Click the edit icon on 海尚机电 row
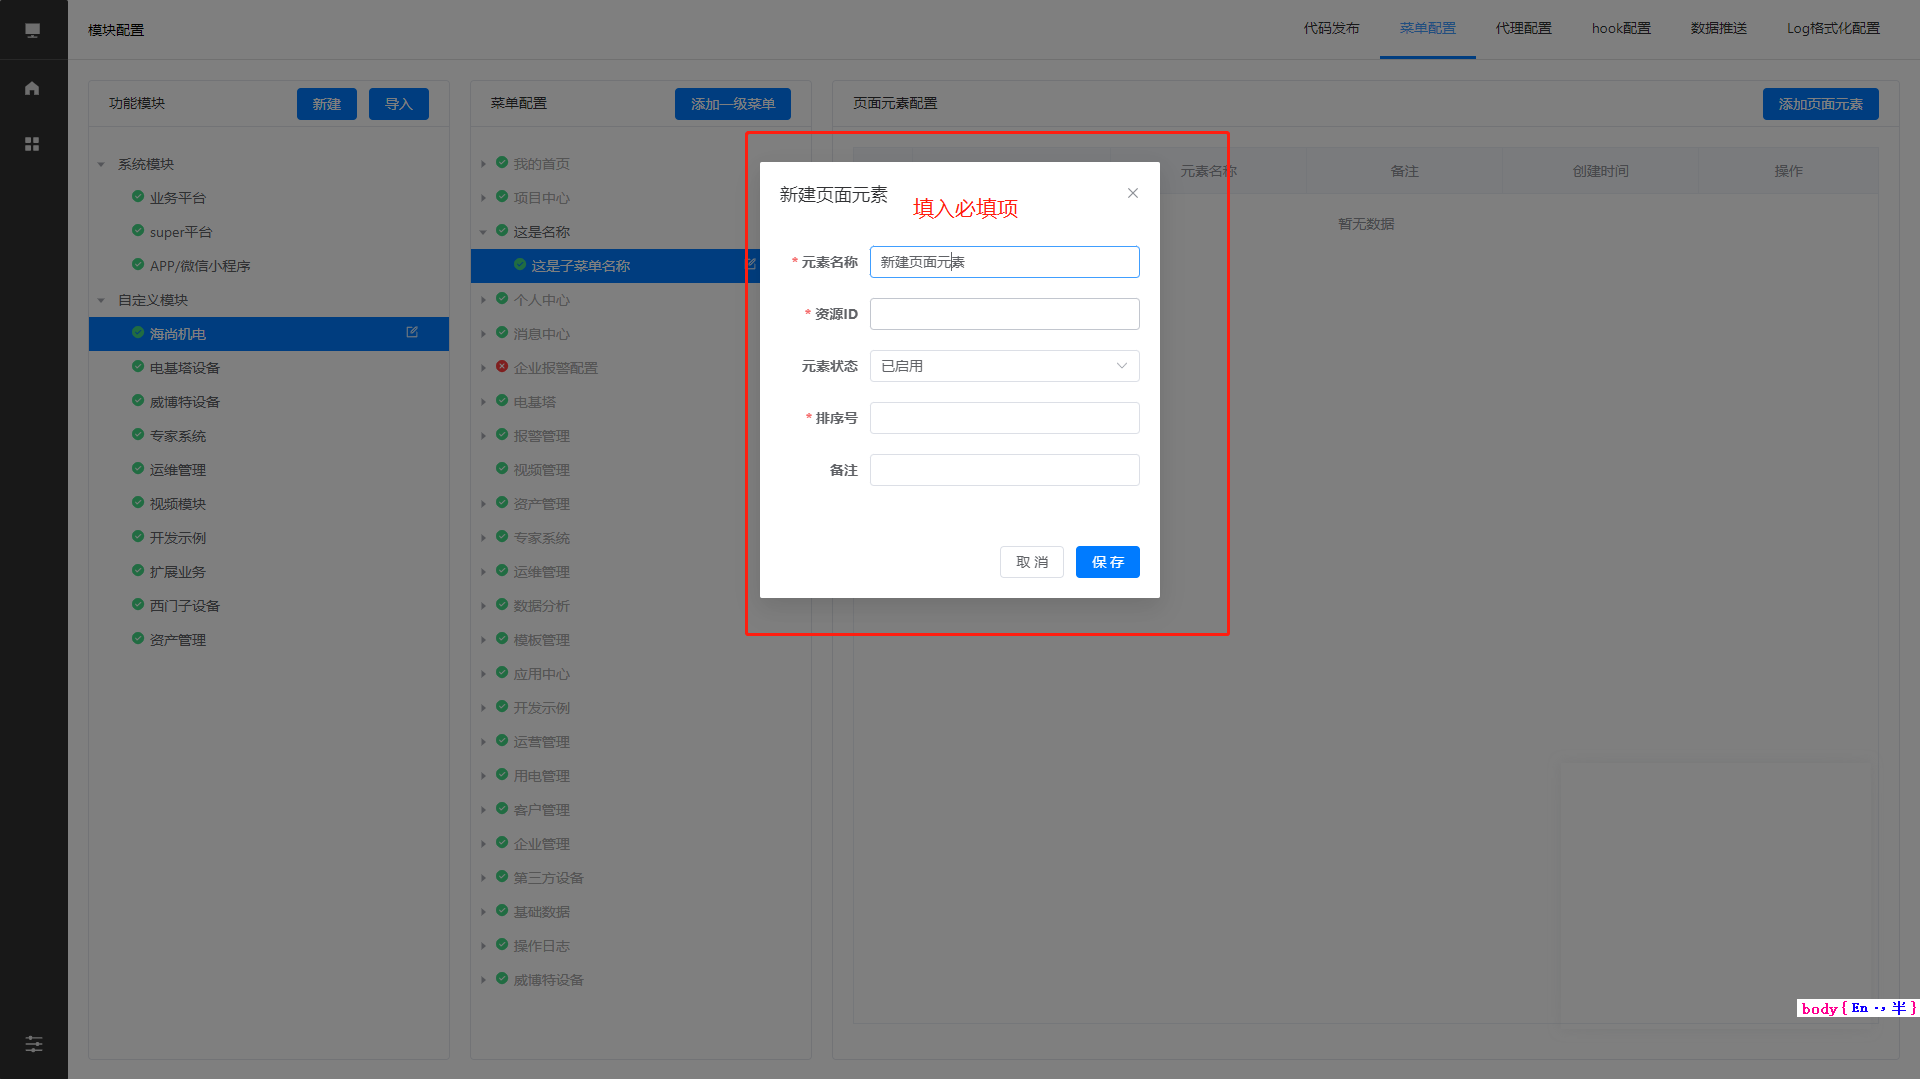The height and width of the screenshot is (1079, 1920). point(412,332)
